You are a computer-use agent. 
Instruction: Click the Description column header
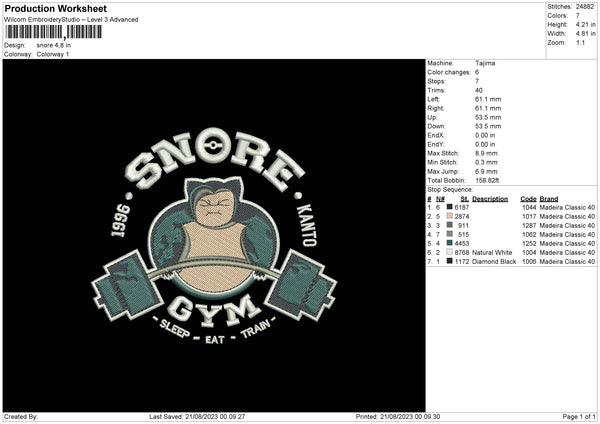coord(490,198)
